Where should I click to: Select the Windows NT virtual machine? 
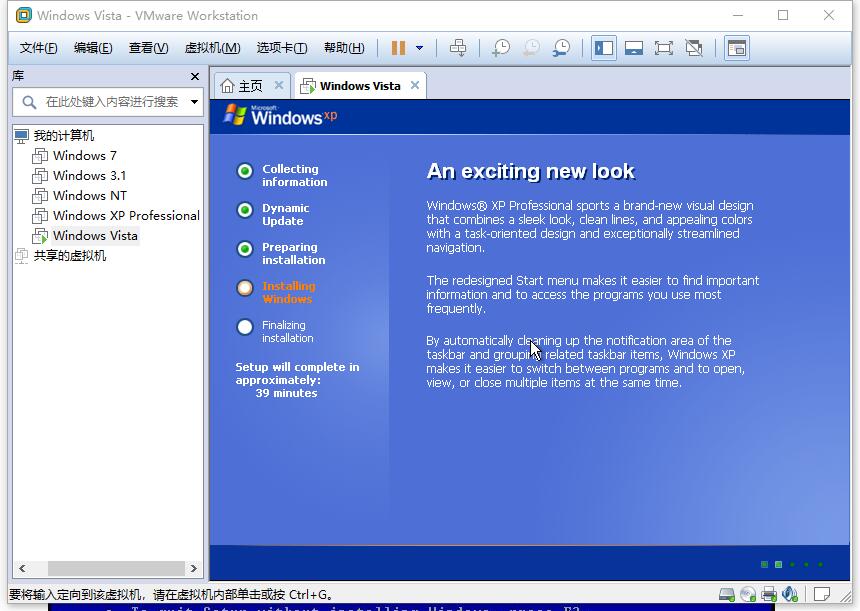point(90,196)
